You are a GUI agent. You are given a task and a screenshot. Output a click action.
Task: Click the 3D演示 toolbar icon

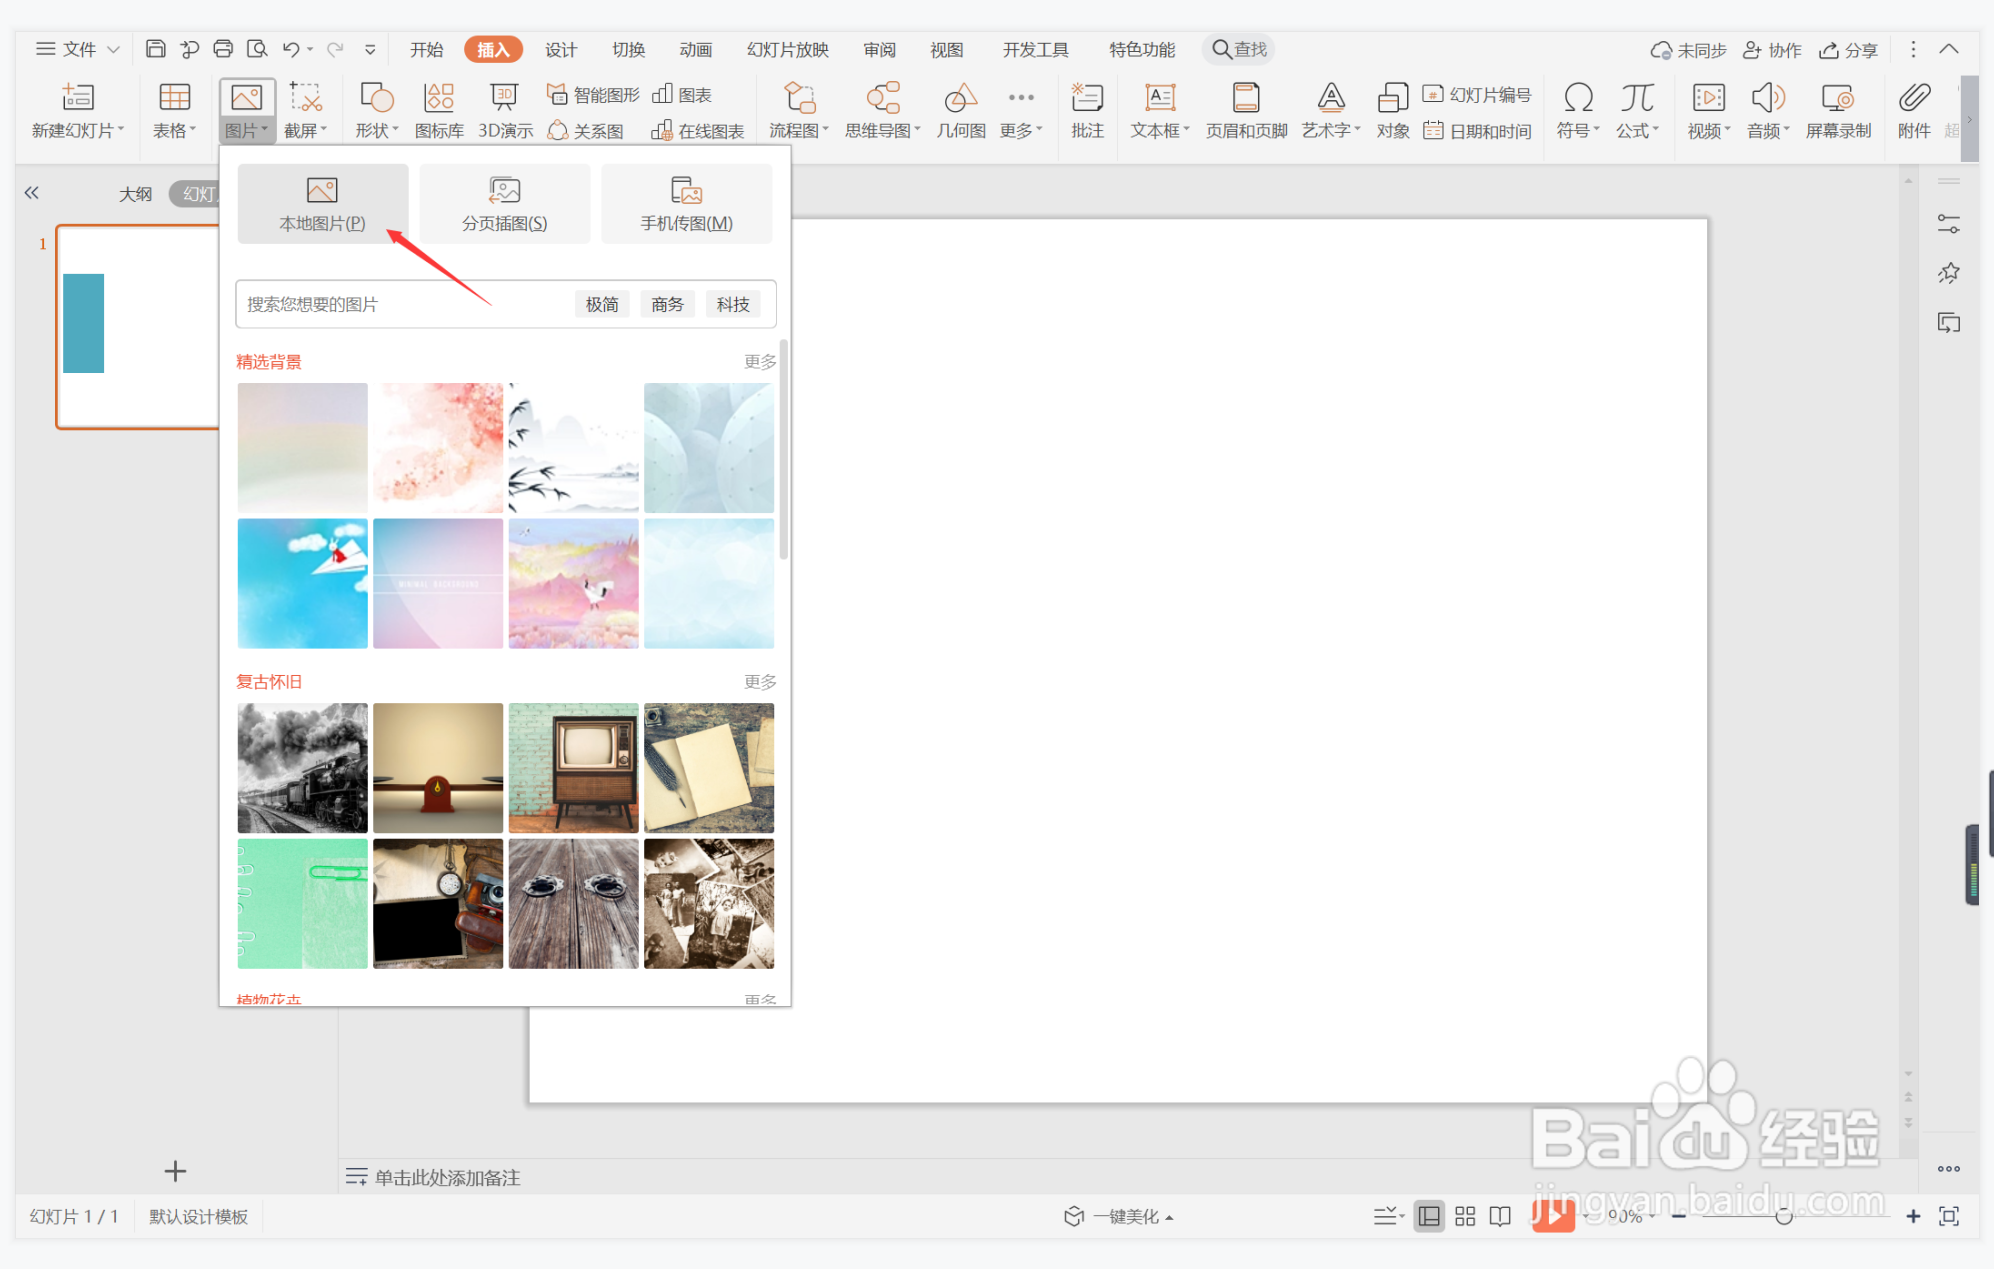tap(504, 110)
